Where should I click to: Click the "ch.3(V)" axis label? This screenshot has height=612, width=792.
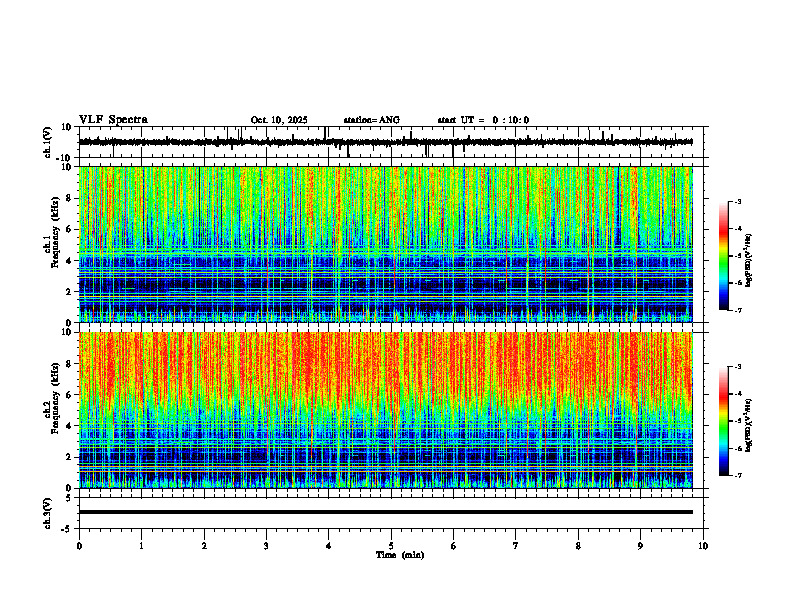[48, 513]
